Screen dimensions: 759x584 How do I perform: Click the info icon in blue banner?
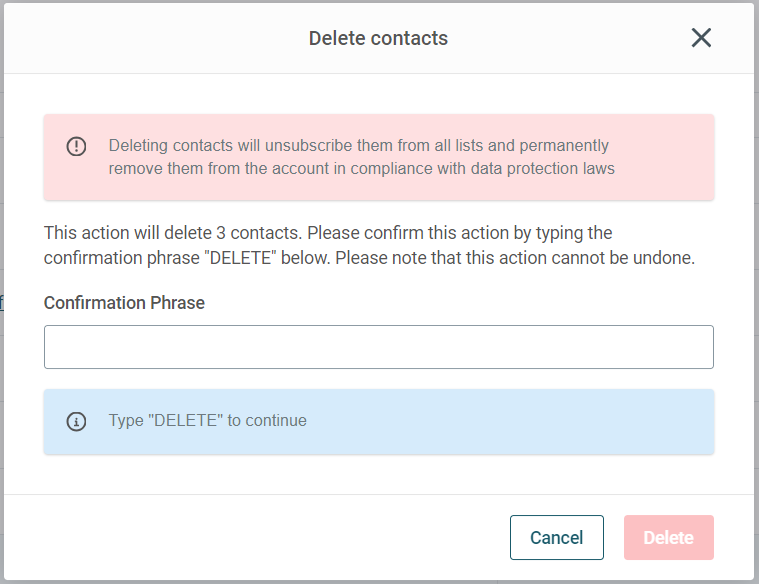click(76, 421)
